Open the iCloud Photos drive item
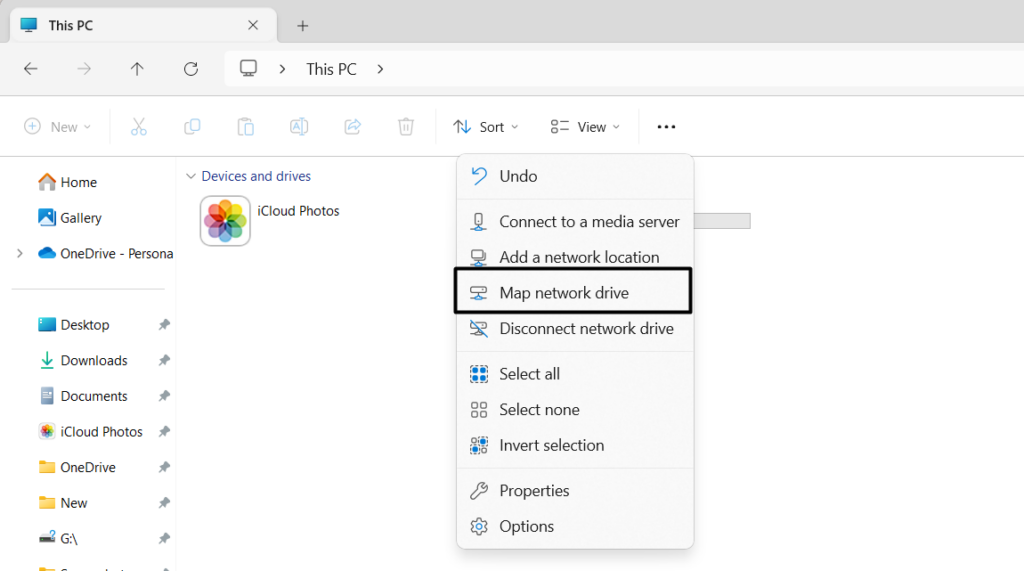This screenshot has height=571, width=1024. click(226, 220)
